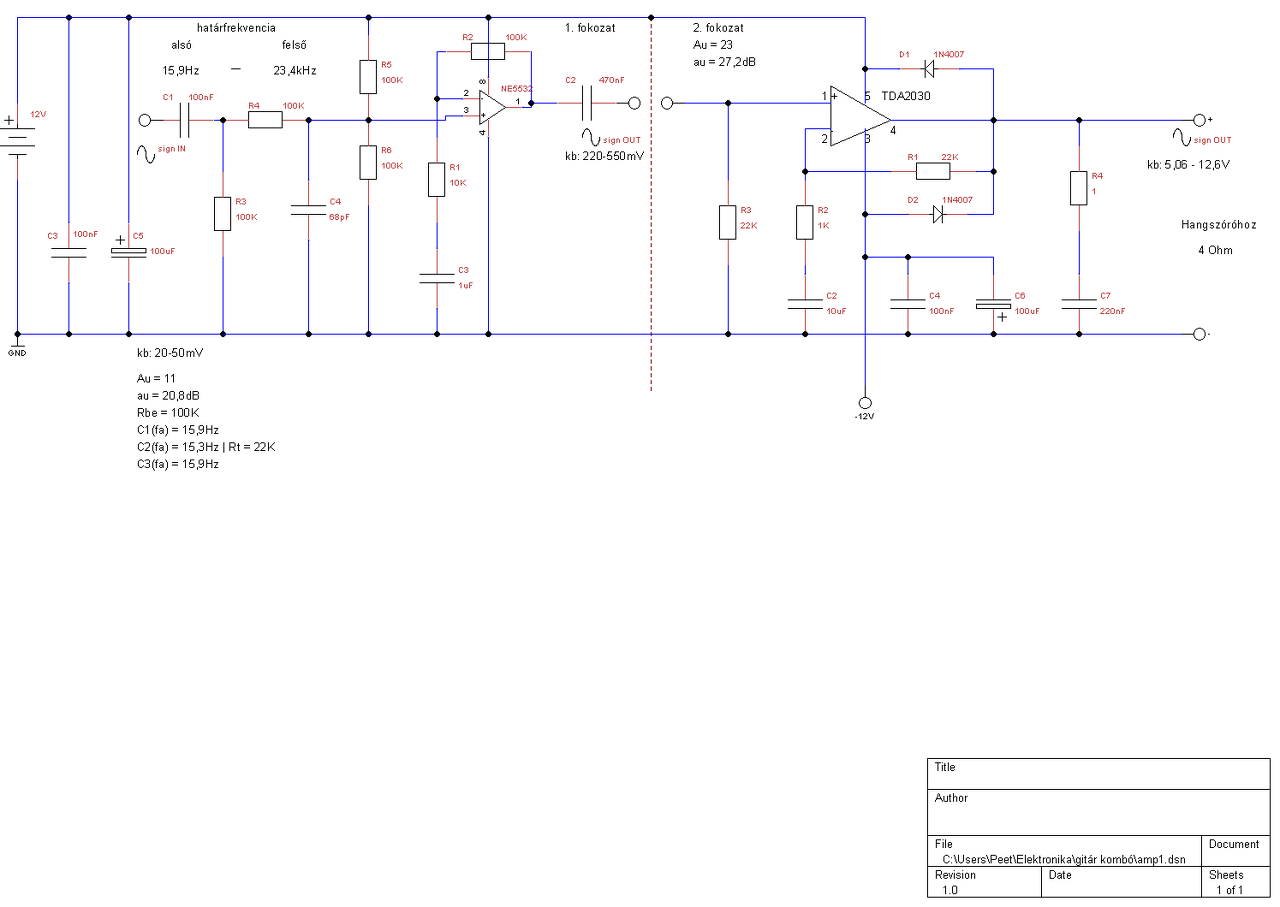Select electrolytic capacitor C6 100uF
The height and width of the screenshot is (907, 1280).
click(993, 304)
